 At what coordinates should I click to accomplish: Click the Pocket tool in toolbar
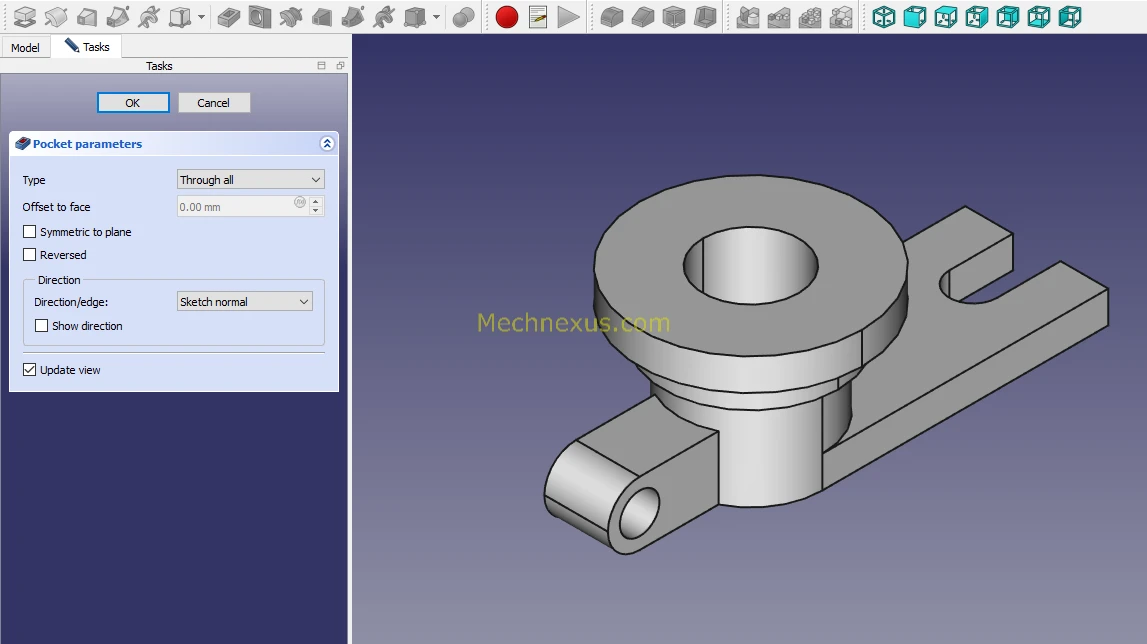click(x=229, y=17)
